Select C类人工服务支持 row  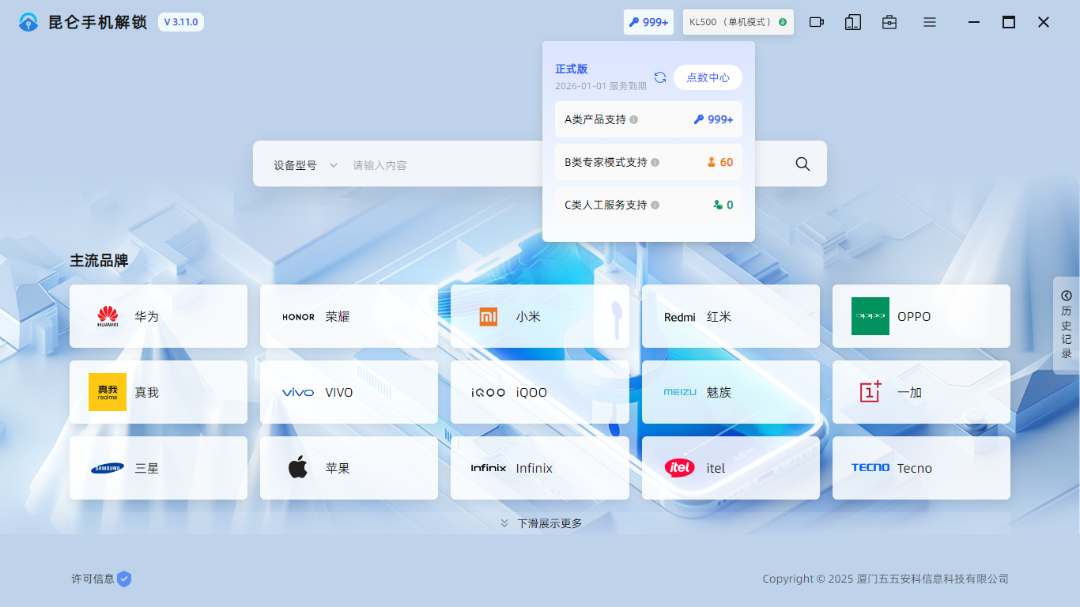click(648, 205)
